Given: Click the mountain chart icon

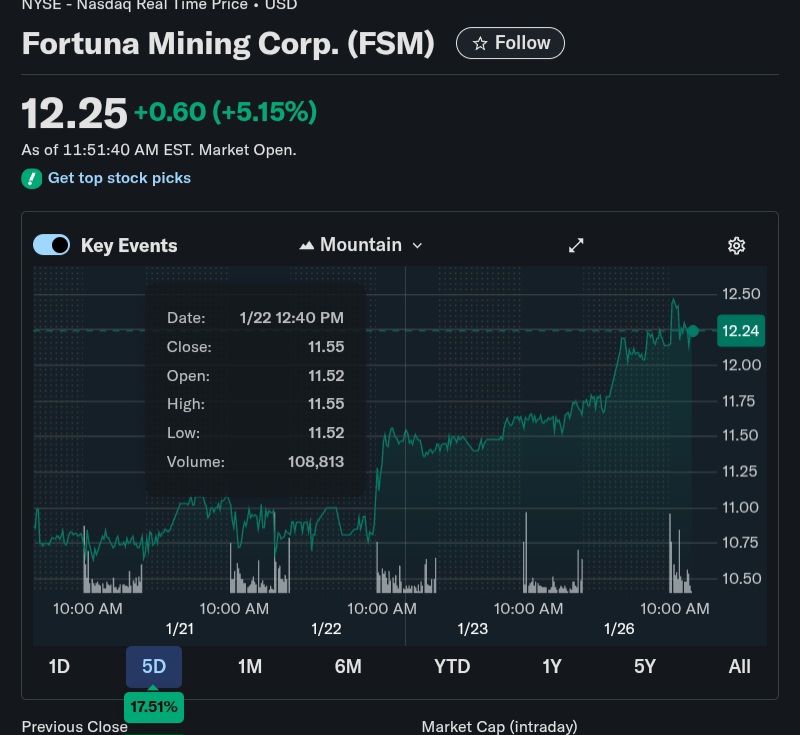Looking at the screenshot, I should [306, 245].
